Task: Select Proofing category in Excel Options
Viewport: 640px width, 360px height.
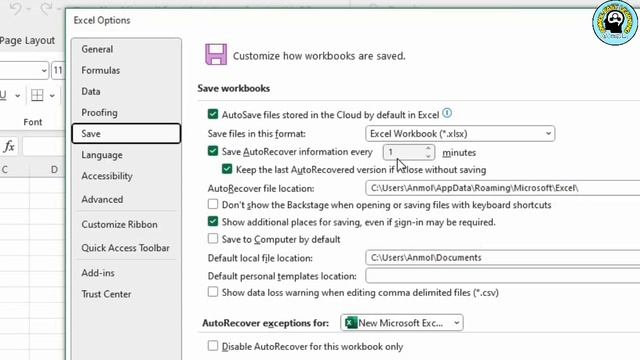Action: [126, 113]
